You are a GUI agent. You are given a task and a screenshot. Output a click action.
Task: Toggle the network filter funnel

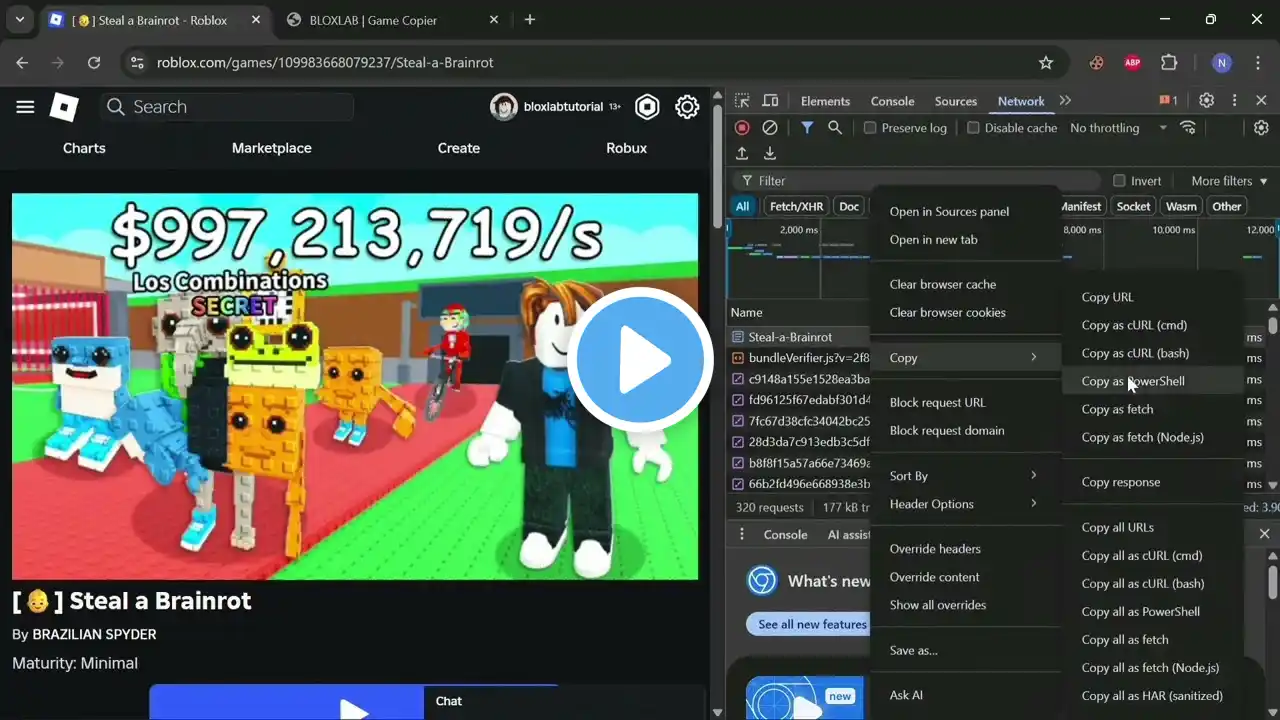coord(807,128)
